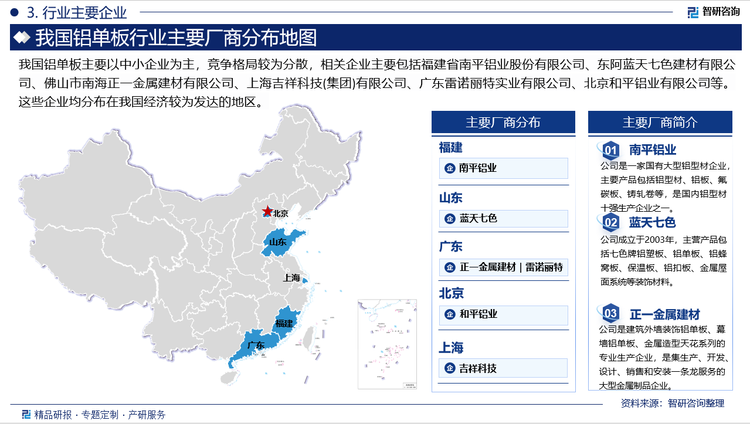
Task: Click the enterprise icon next to 吉祥科技
Action: [450, 368]
